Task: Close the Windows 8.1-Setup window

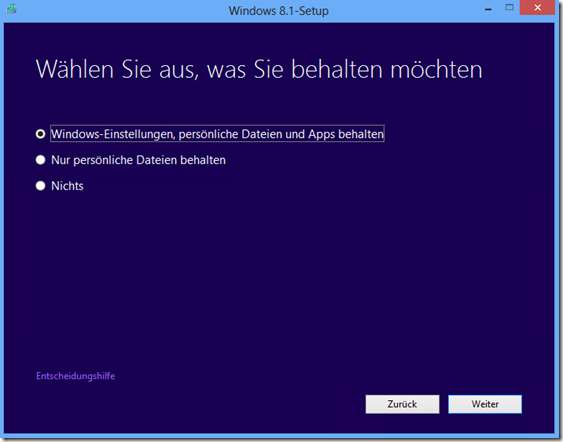Action: tap(538, 8)
